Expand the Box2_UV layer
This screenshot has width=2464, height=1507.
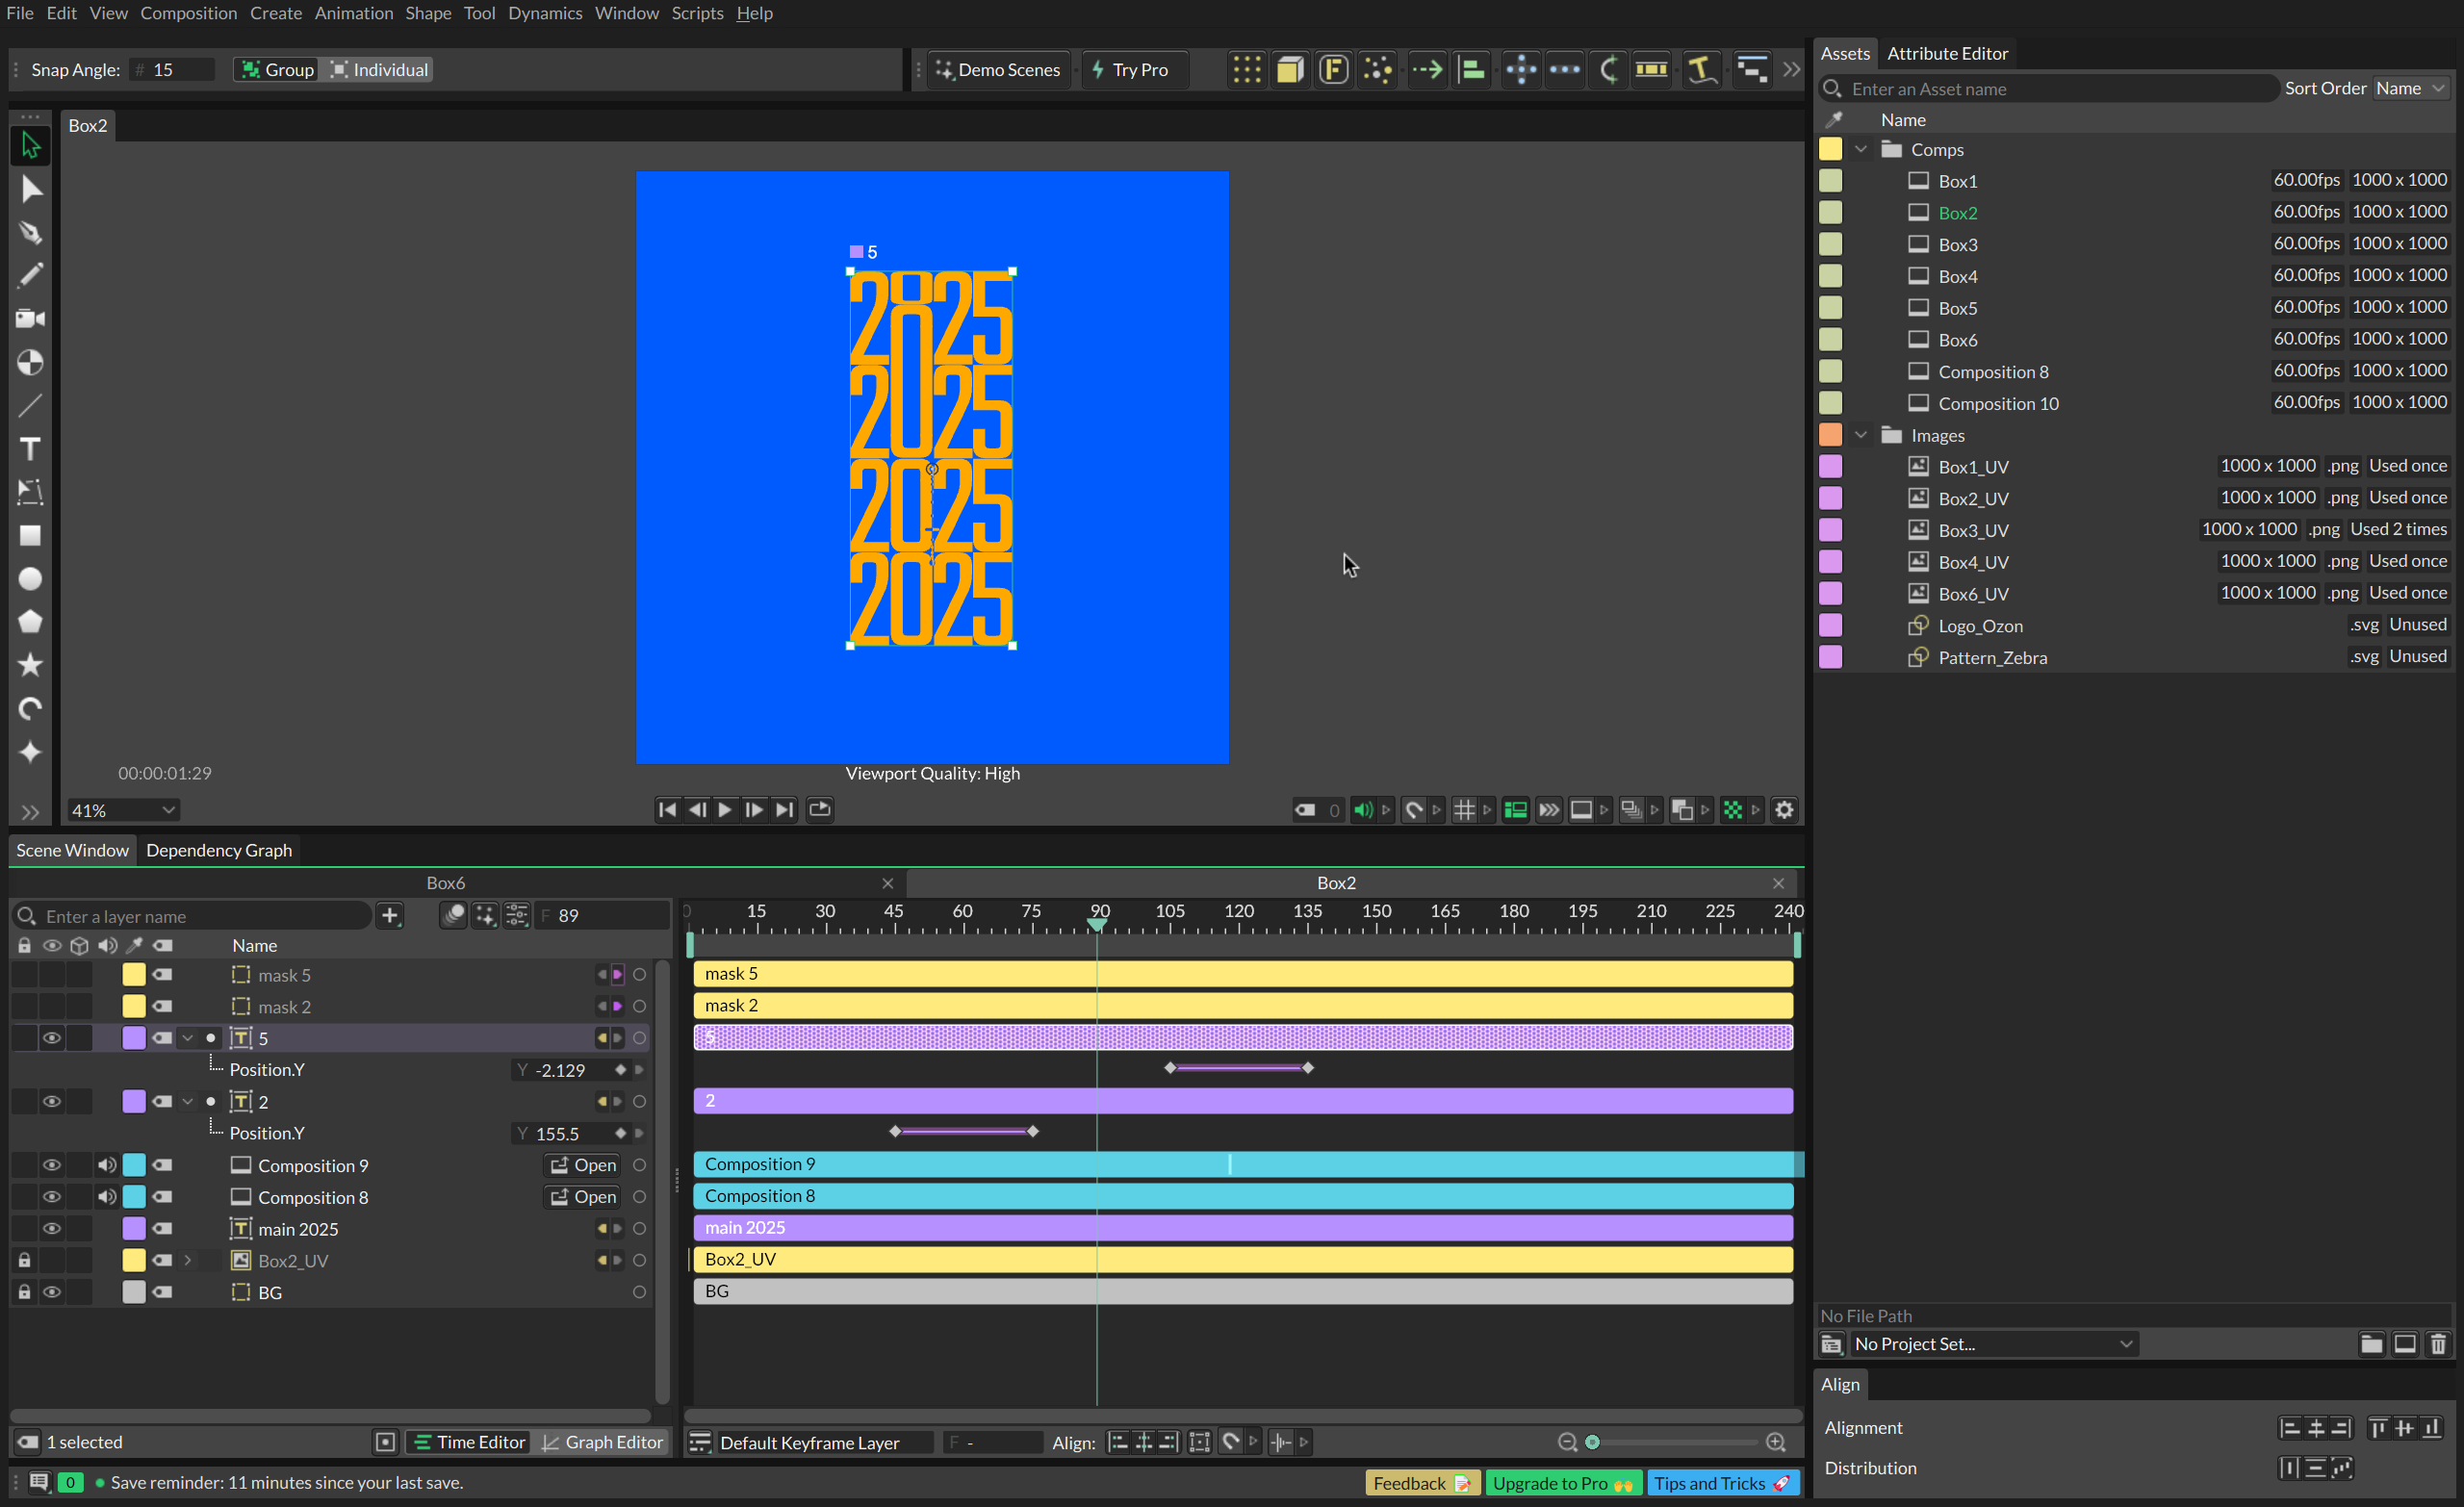click(x=187, y=1261)
